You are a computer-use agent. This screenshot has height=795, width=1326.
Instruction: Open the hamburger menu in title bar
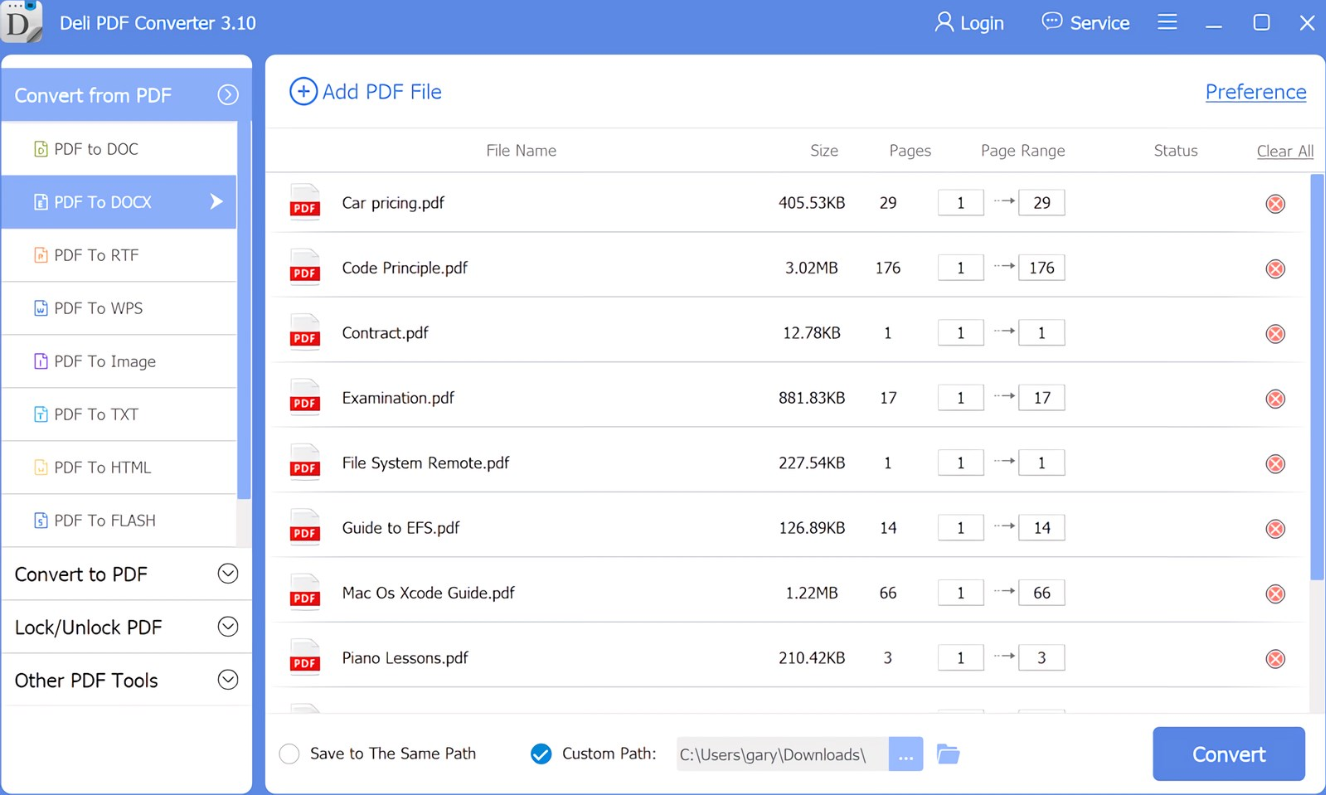click(1167, 22)
